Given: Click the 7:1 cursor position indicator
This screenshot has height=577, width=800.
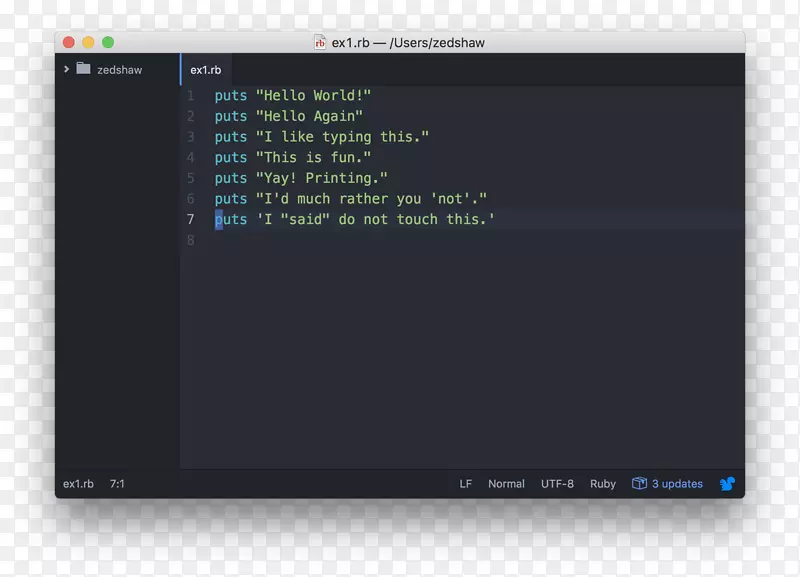Looking at the screenshot, I should [x=117, y=483].
